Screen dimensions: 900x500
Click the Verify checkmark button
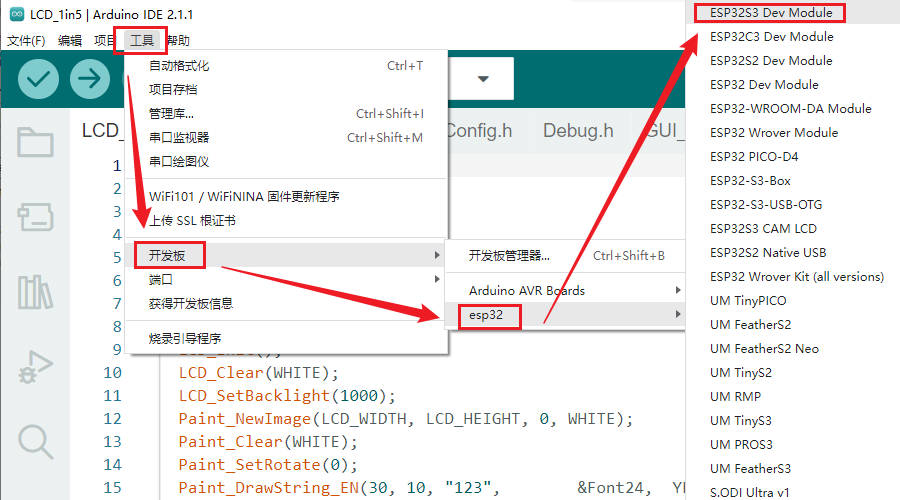38,79
